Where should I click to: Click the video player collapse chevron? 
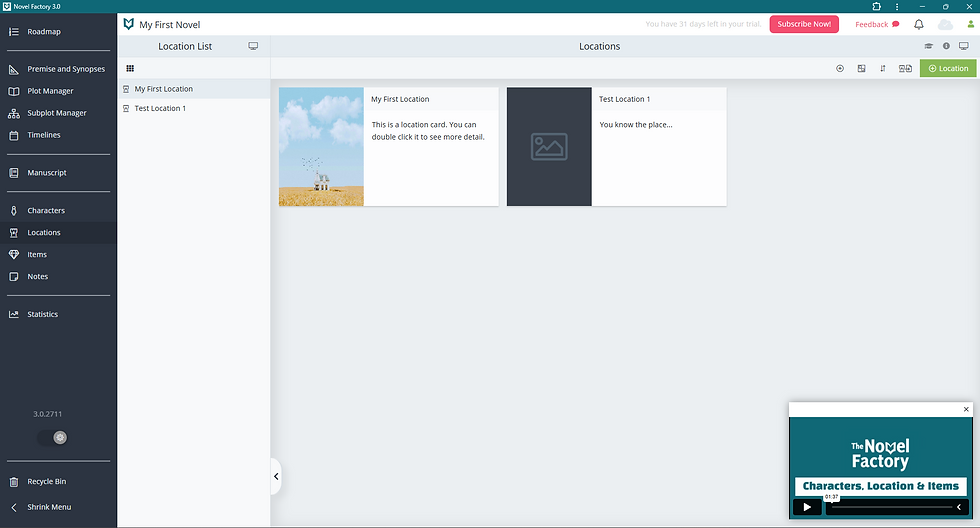click(959, 507)
